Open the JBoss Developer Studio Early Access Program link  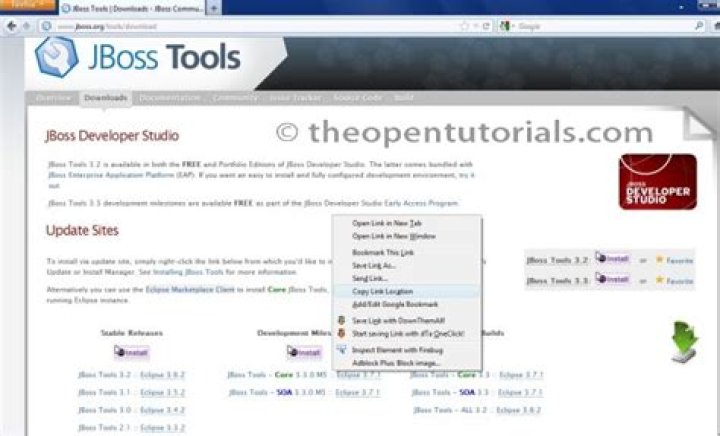[381, 203]
